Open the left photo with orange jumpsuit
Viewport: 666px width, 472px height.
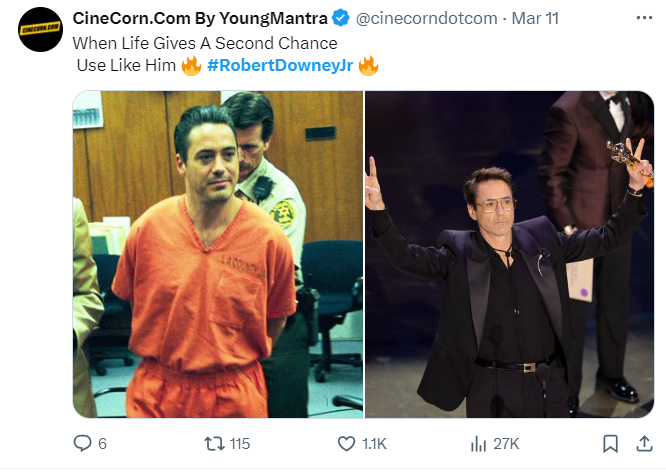coord(218,254)
